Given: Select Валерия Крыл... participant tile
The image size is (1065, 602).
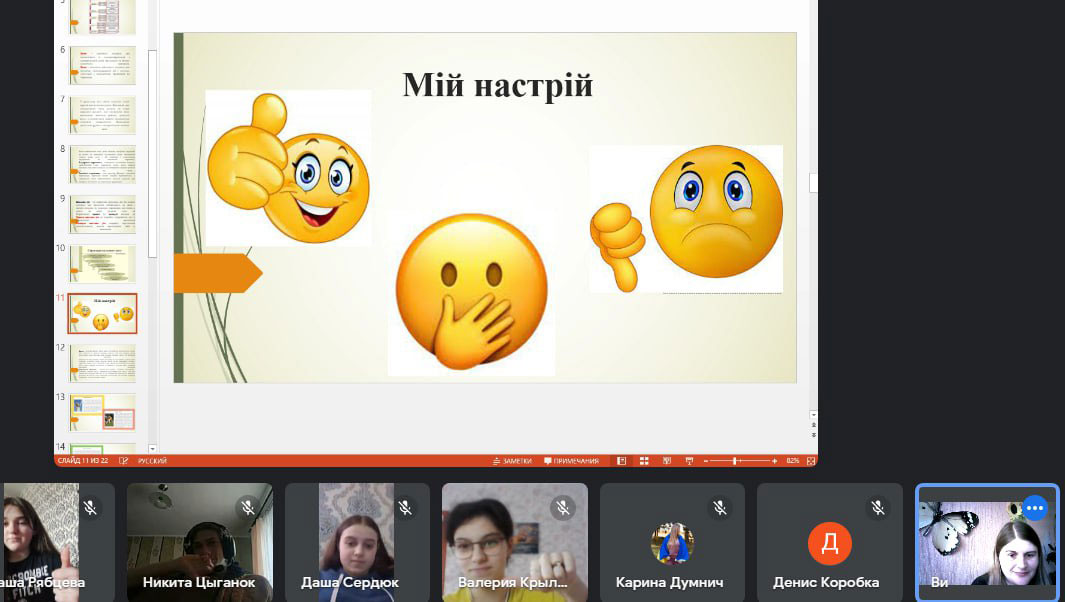Looking at the screenshot, I should (515, 542).
